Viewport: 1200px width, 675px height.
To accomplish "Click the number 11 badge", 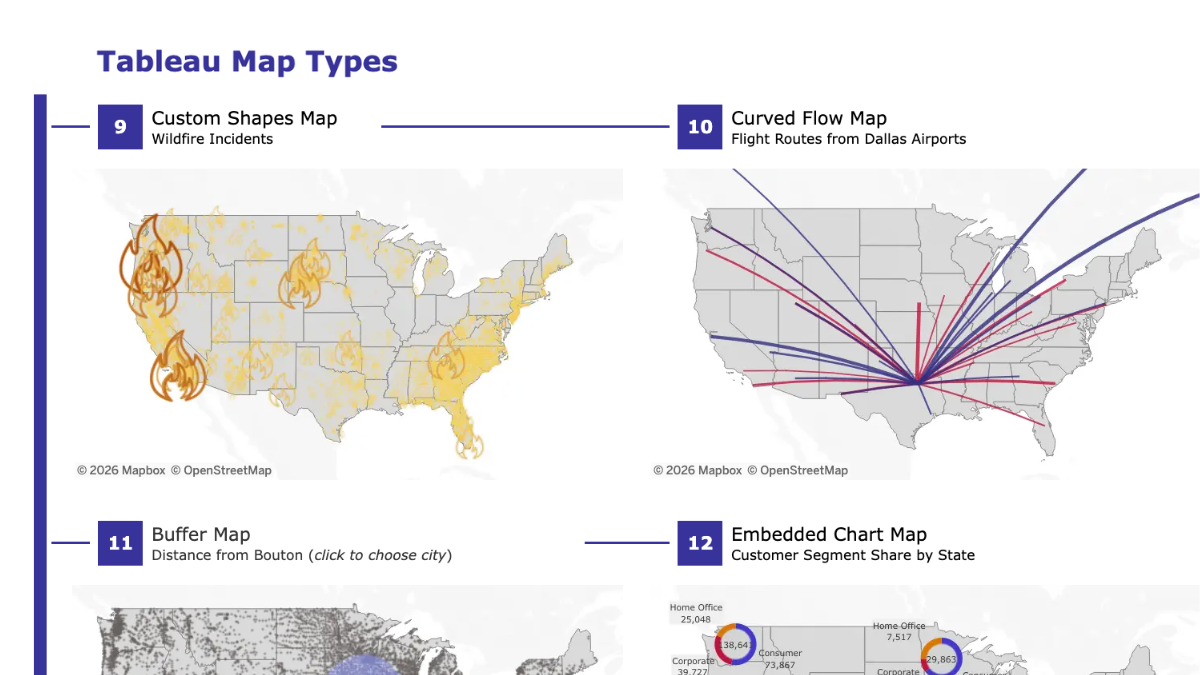I will point(120,543).
